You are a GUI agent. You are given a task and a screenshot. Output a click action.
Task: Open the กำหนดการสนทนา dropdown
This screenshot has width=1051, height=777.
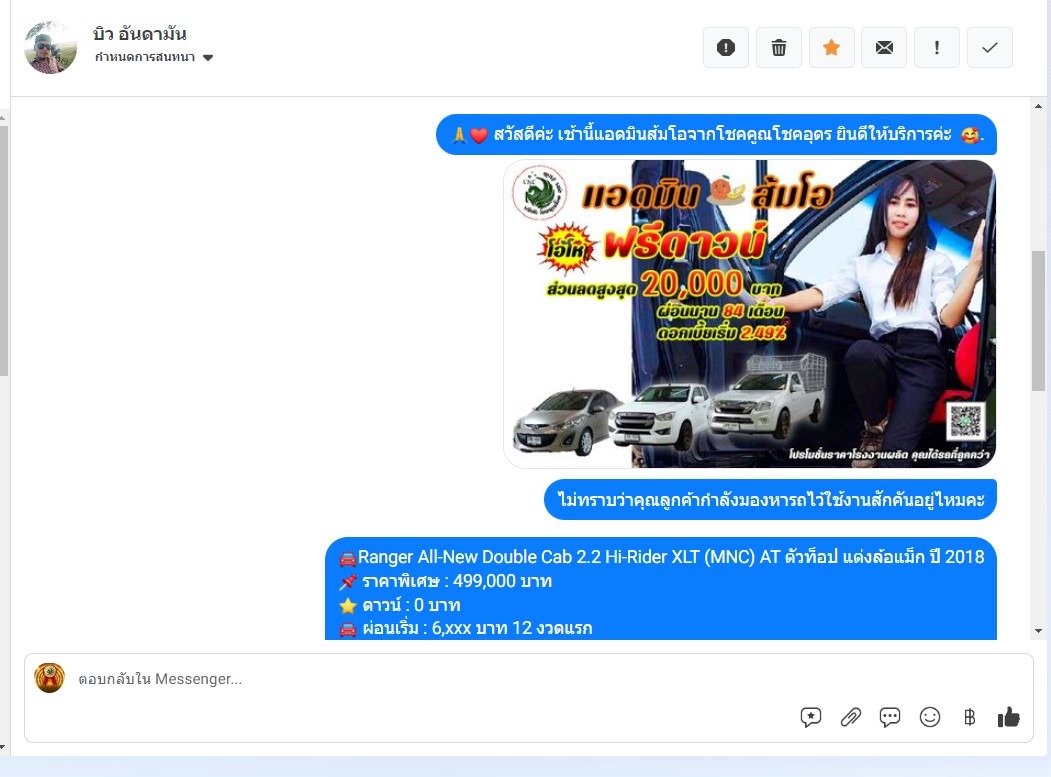coord(154,58)
